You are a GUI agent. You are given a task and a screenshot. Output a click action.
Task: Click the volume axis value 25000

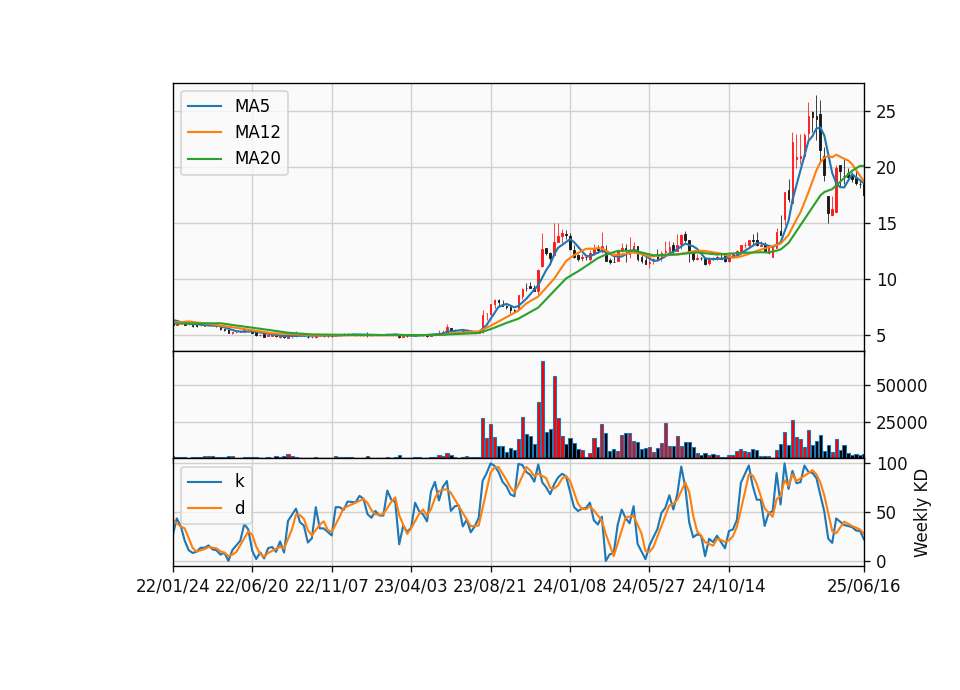902,423
